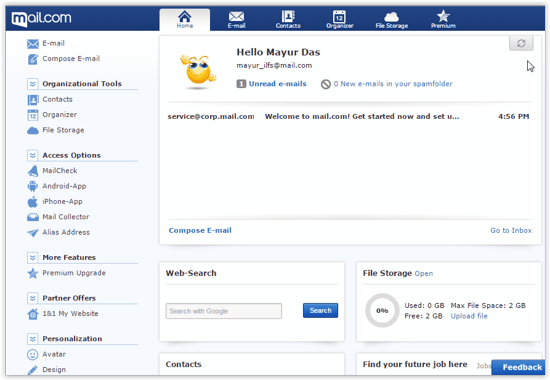
Task: Open File Storage text link in sidebar
Action: 63,130
